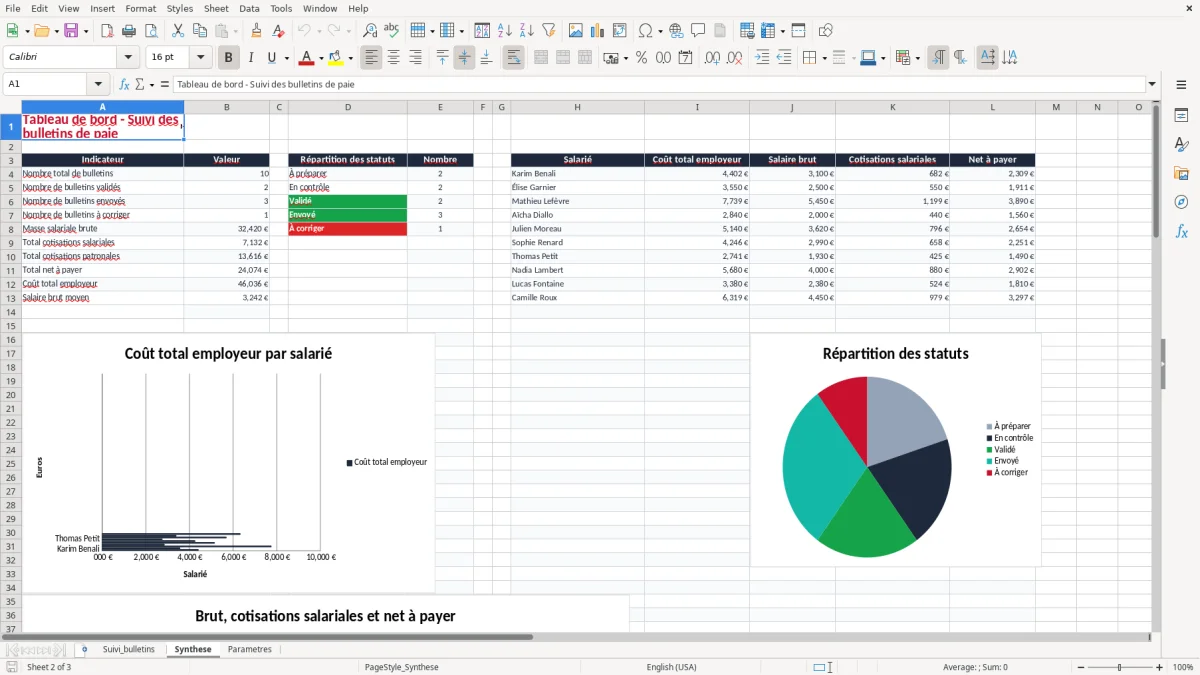Apply the red Font Color swatch
The image size is (1200, 675).
click(x=306, y=58)
